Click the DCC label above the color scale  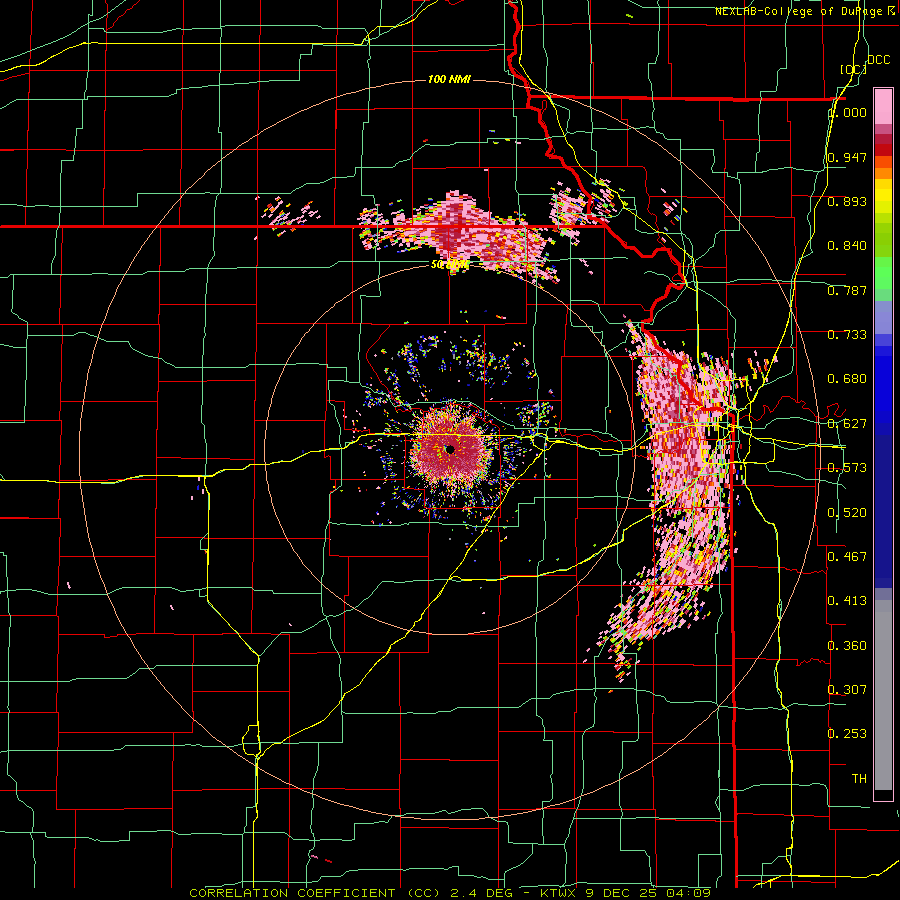878,60
